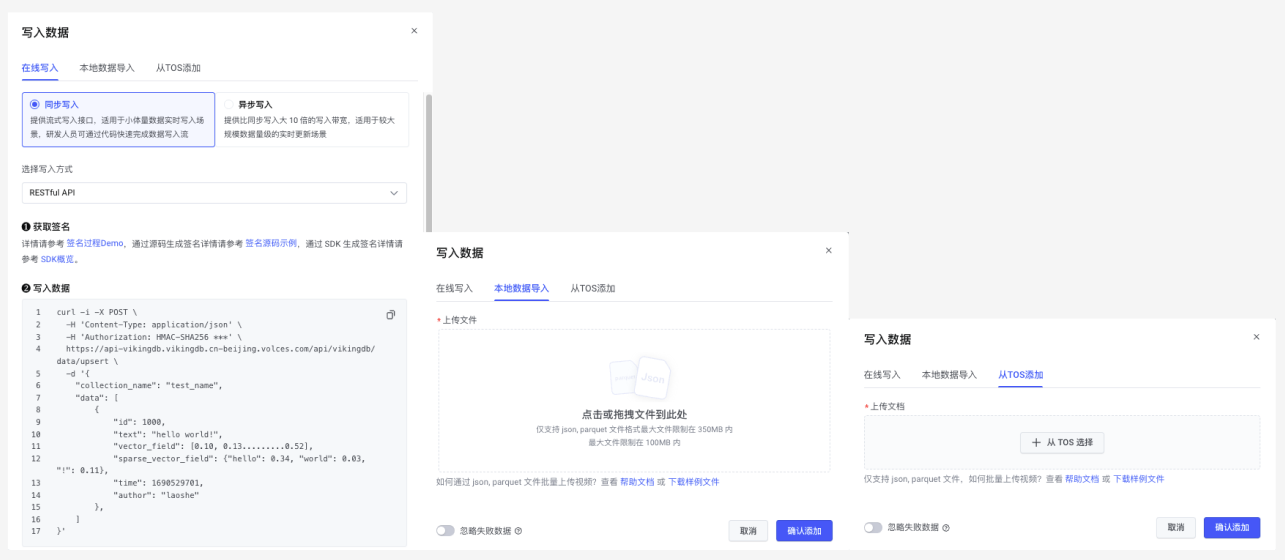Close the online write dialog with the X
The width and height of the screenshot is (1285, 560).
click(414, 31)
